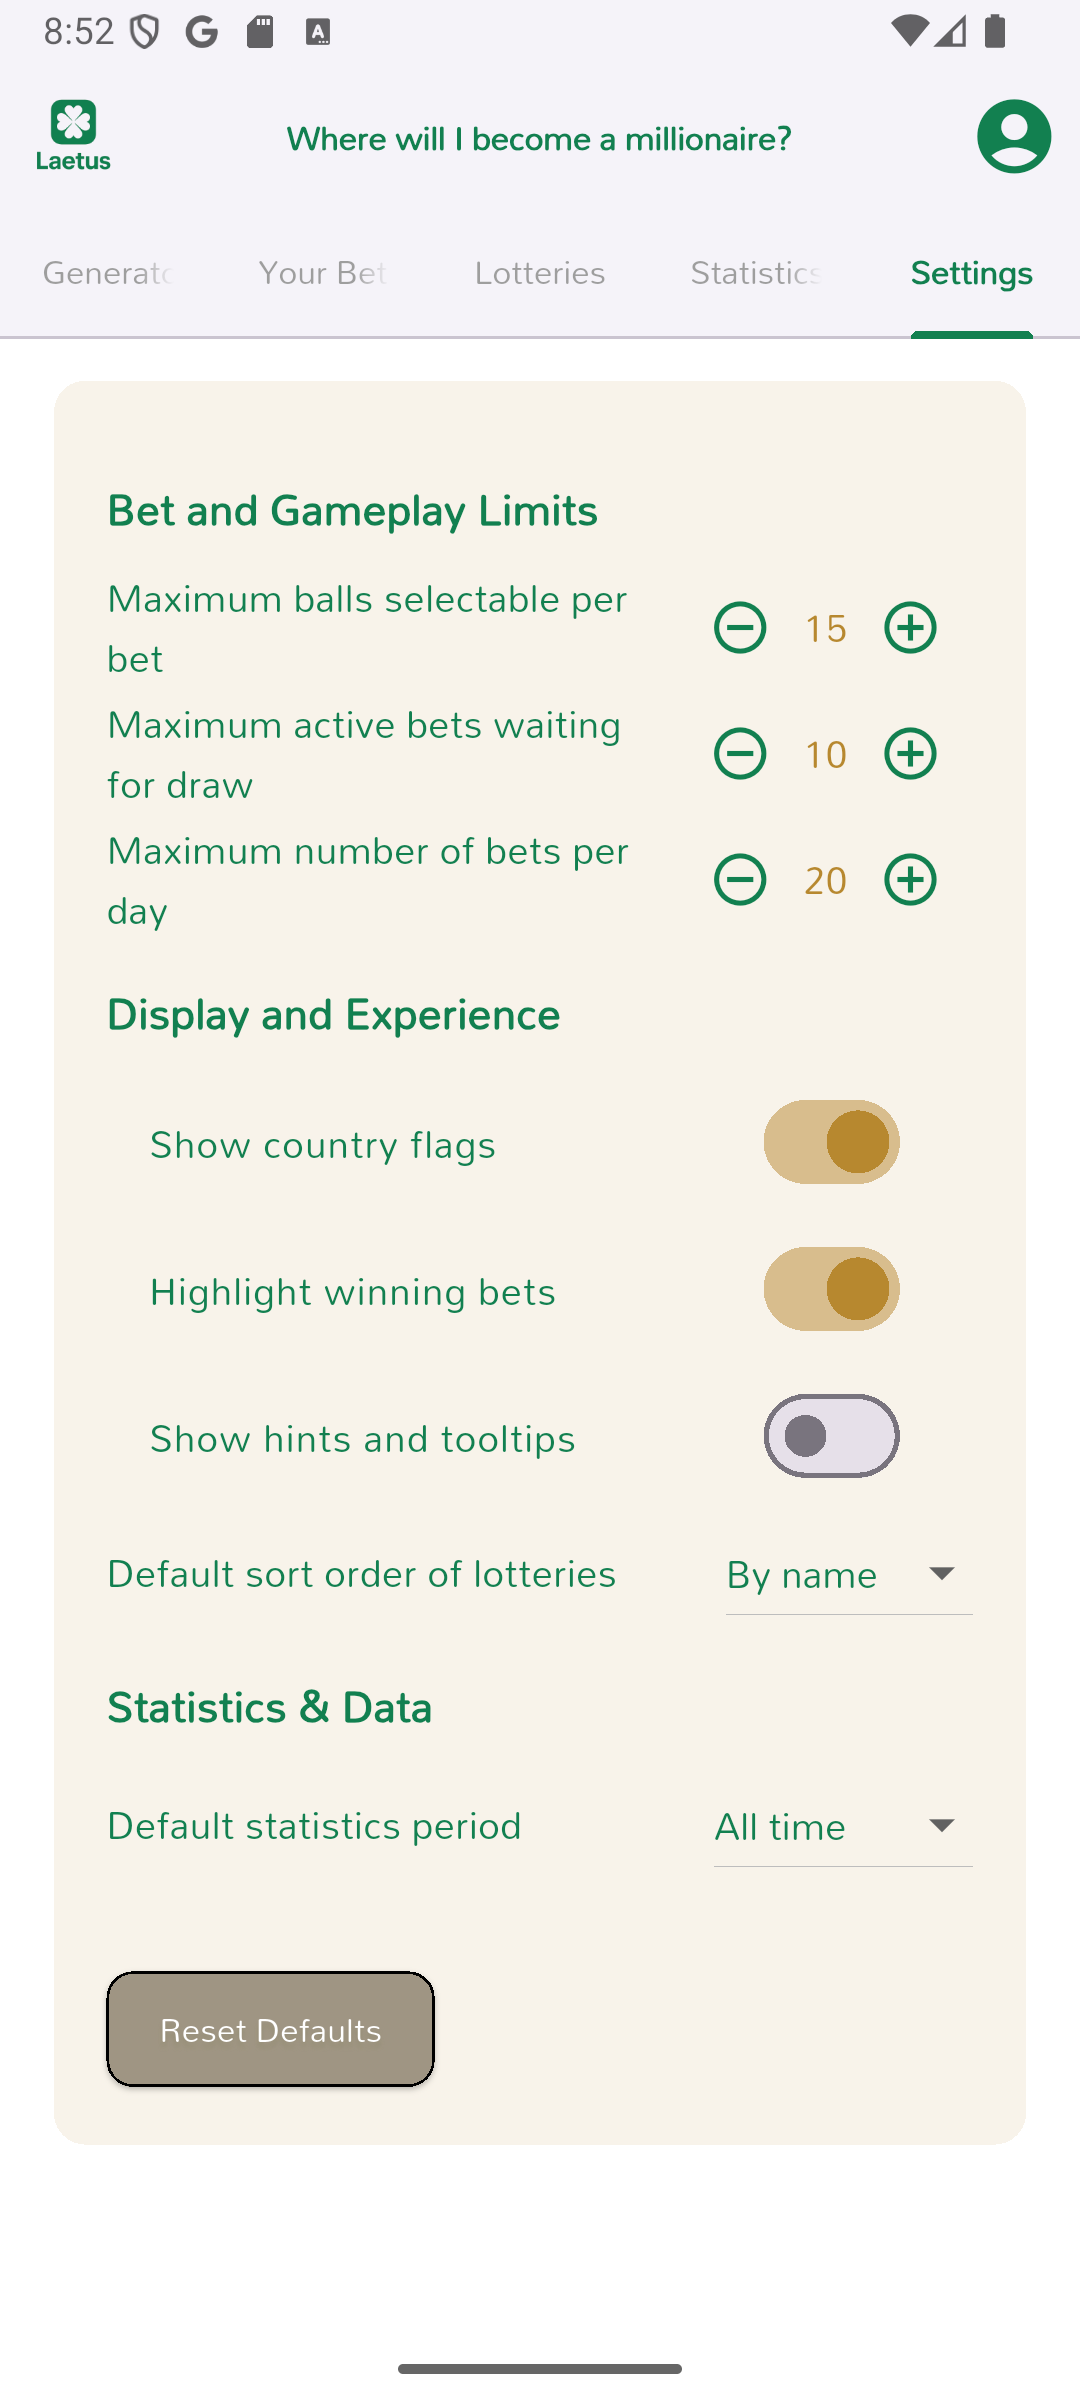The height and width of the screenshot is (2400, 1080).
Task: Select the Generator tab
Action: point(108,273)
